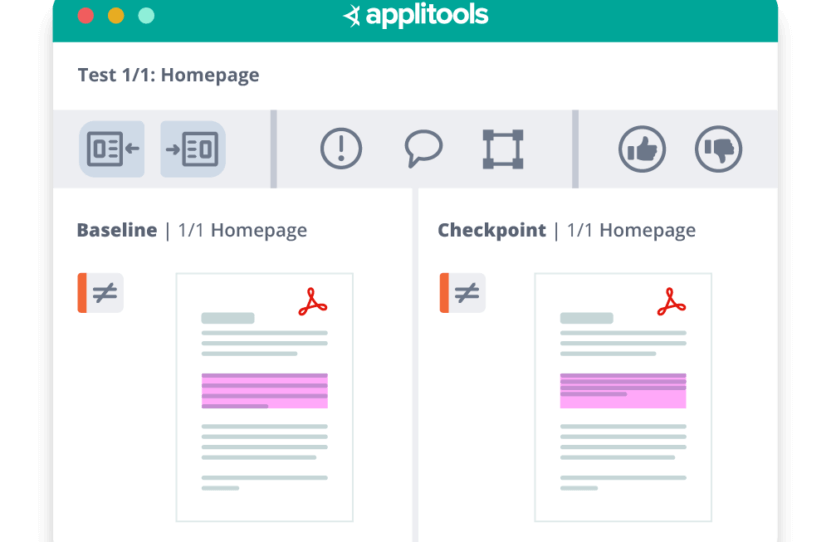Open the Baseline PDF page thumbnail
The width and height of the screenshot is (831, 542).
tap(264, 397)
